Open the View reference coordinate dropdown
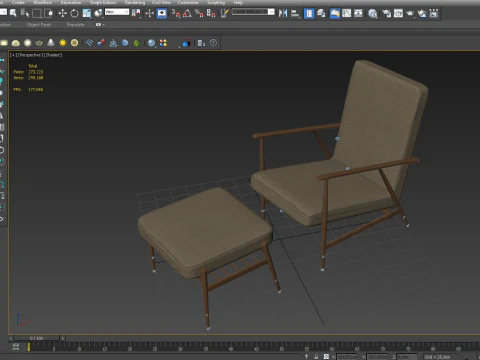480x360 pixels. click(x=117, y=12)
